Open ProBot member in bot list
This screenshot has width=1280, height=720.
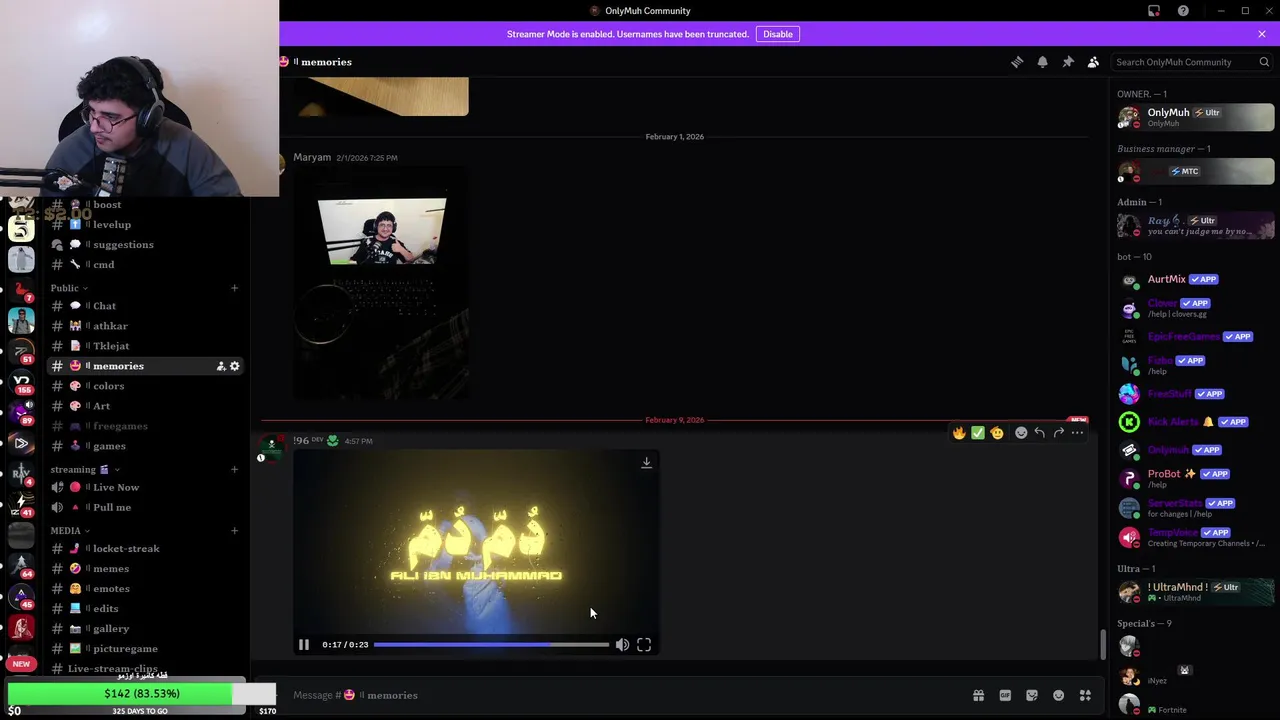click(1196, 478)
